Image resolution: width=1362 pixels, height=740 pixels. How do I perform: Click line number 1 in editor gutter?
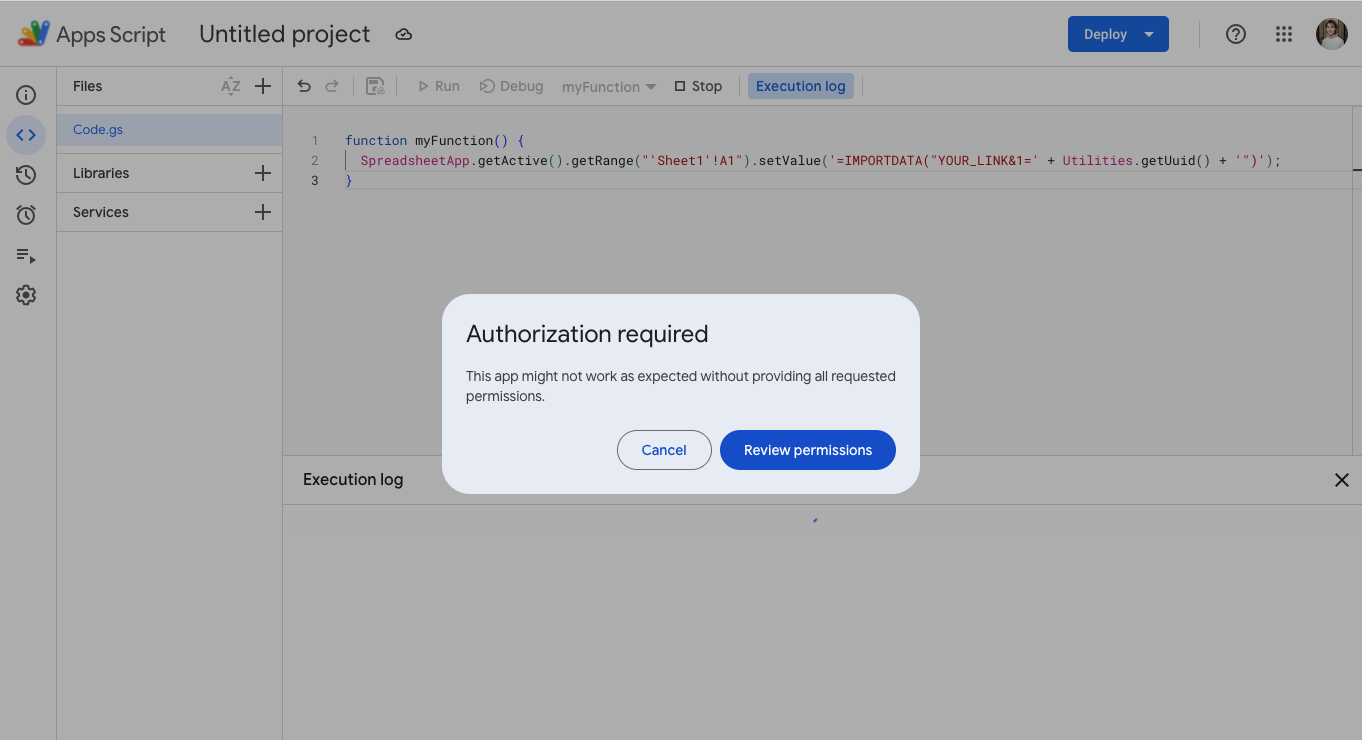(315, 141)
